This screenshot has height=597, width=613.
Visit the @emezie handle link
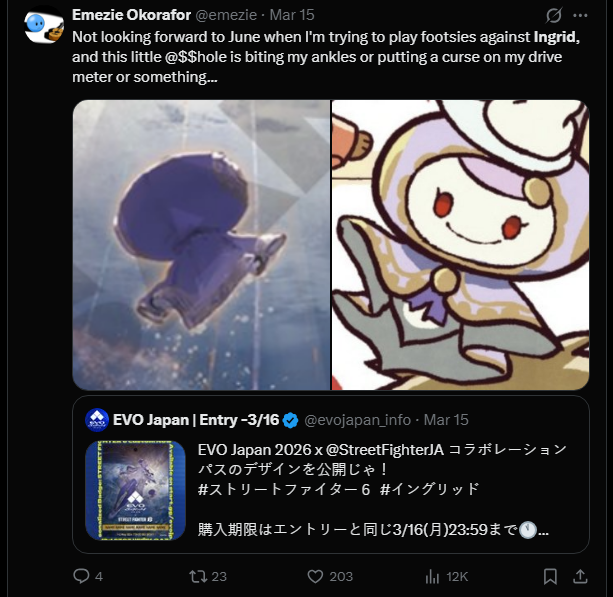click(226, 15)
